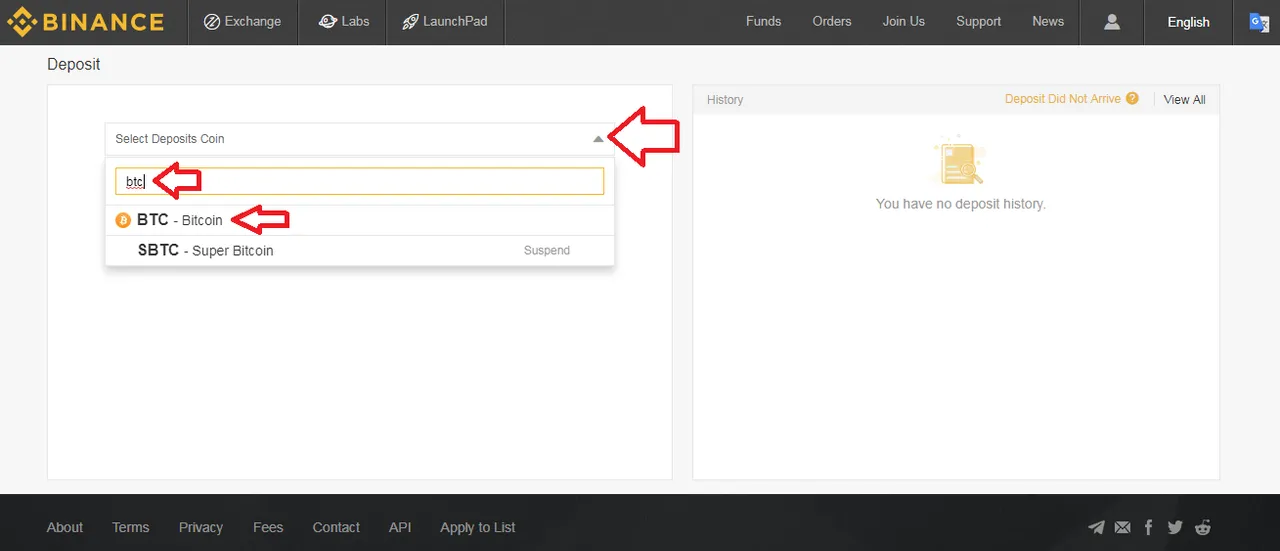Open the LaunchPad page
This screenshot has width=1280, height=551.
445,21
